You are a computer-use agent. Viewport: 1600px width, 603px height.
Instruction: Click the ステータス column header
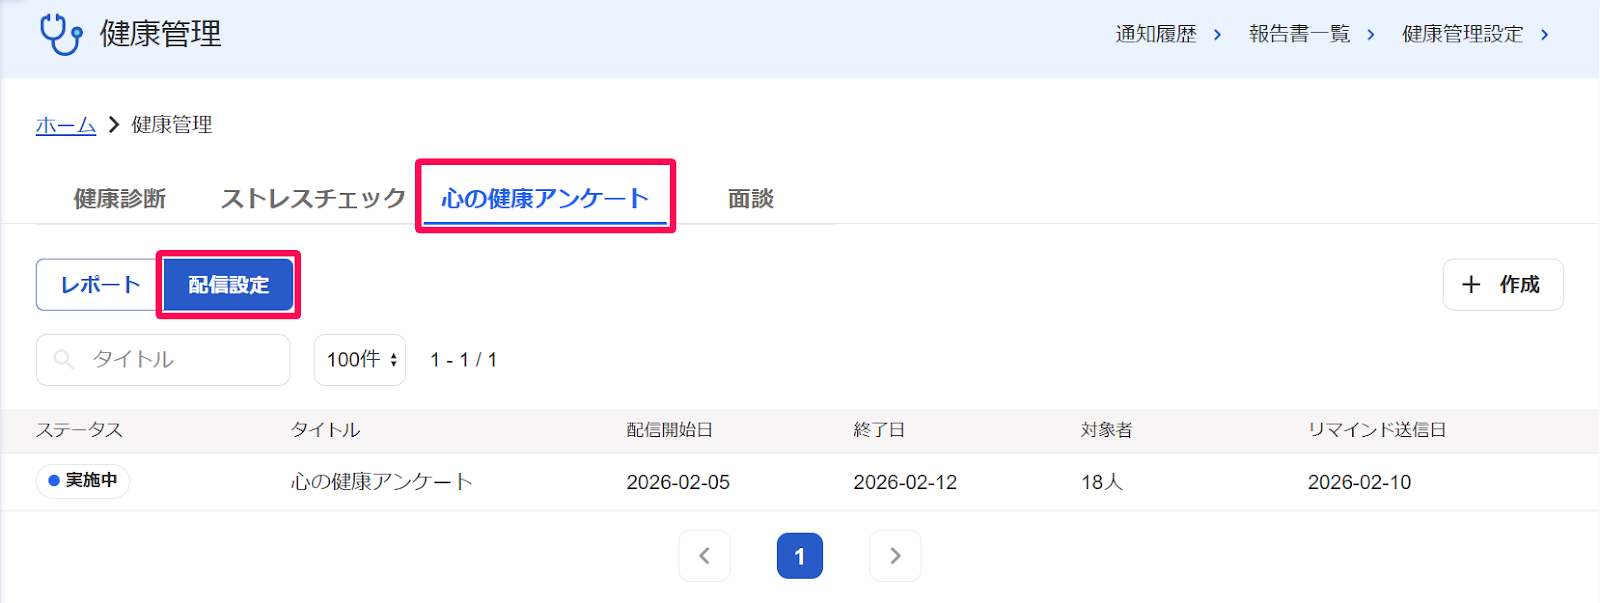coord(80,430)
